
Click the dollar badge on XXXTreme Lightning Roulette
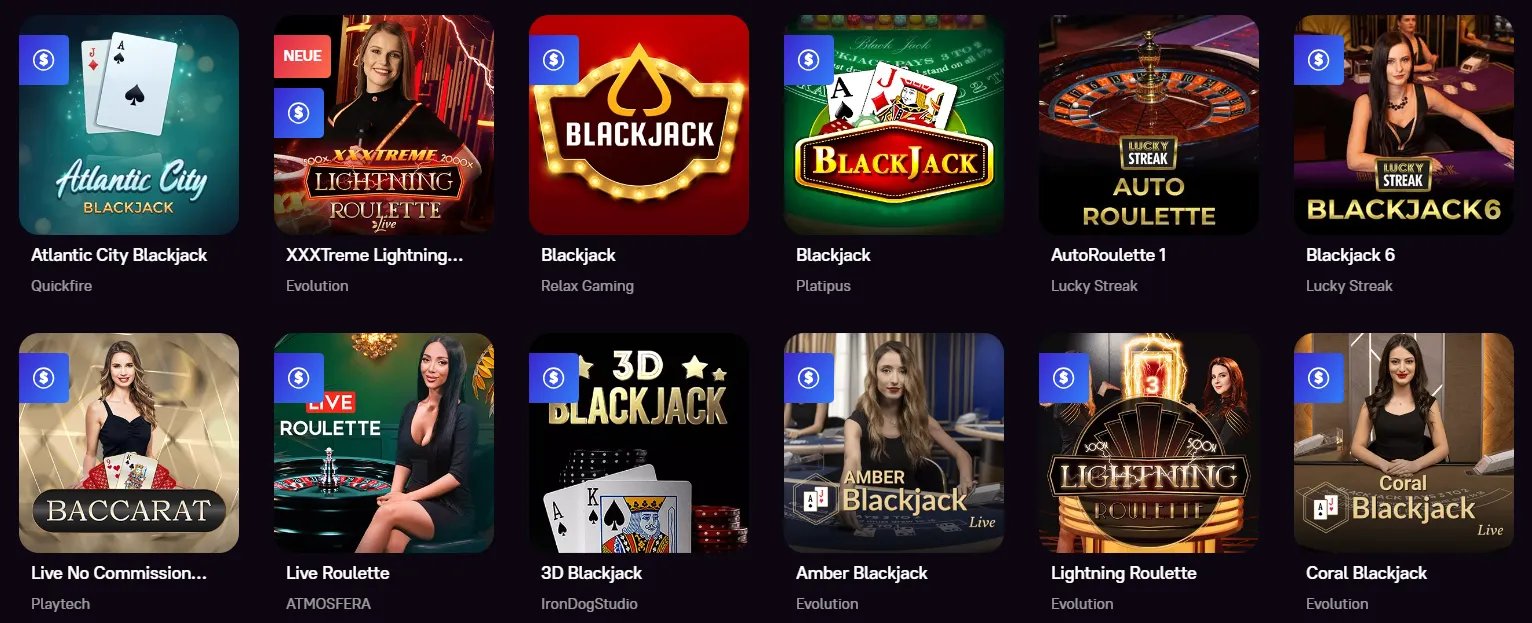298,112
